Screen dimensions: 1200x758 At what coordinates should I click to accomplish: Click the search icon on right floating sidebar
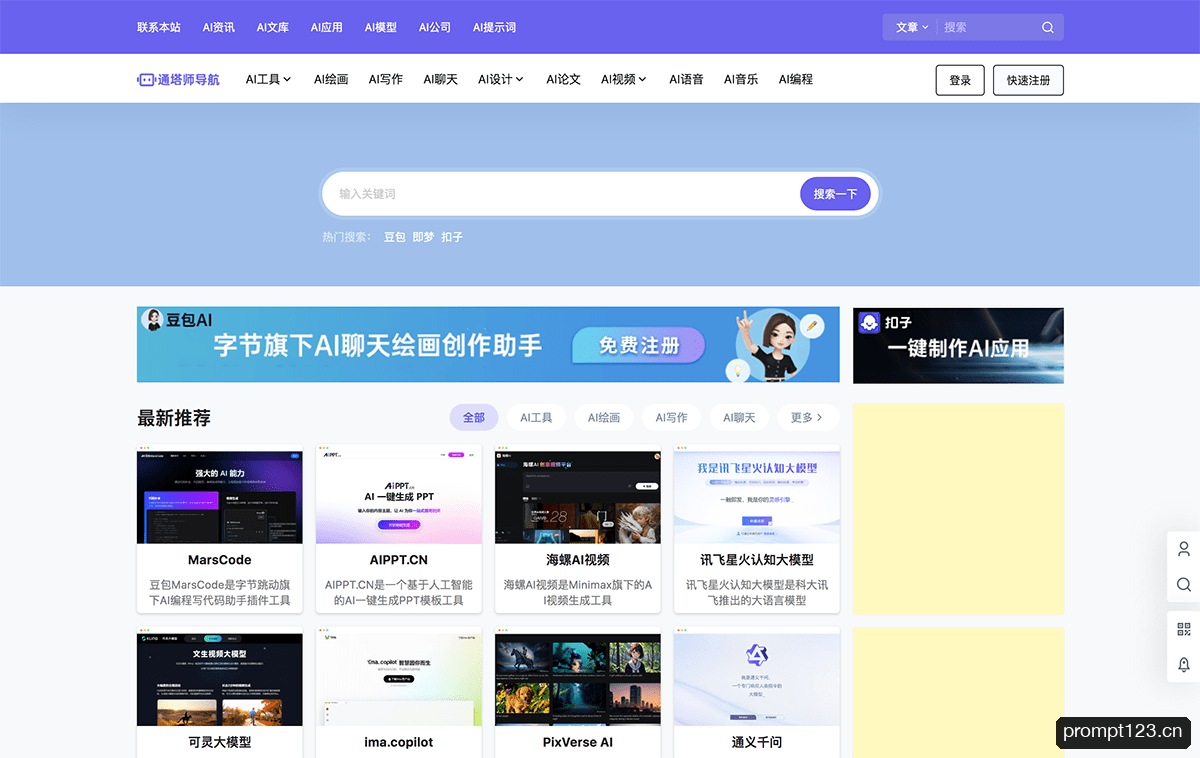tap(1184, 584)
